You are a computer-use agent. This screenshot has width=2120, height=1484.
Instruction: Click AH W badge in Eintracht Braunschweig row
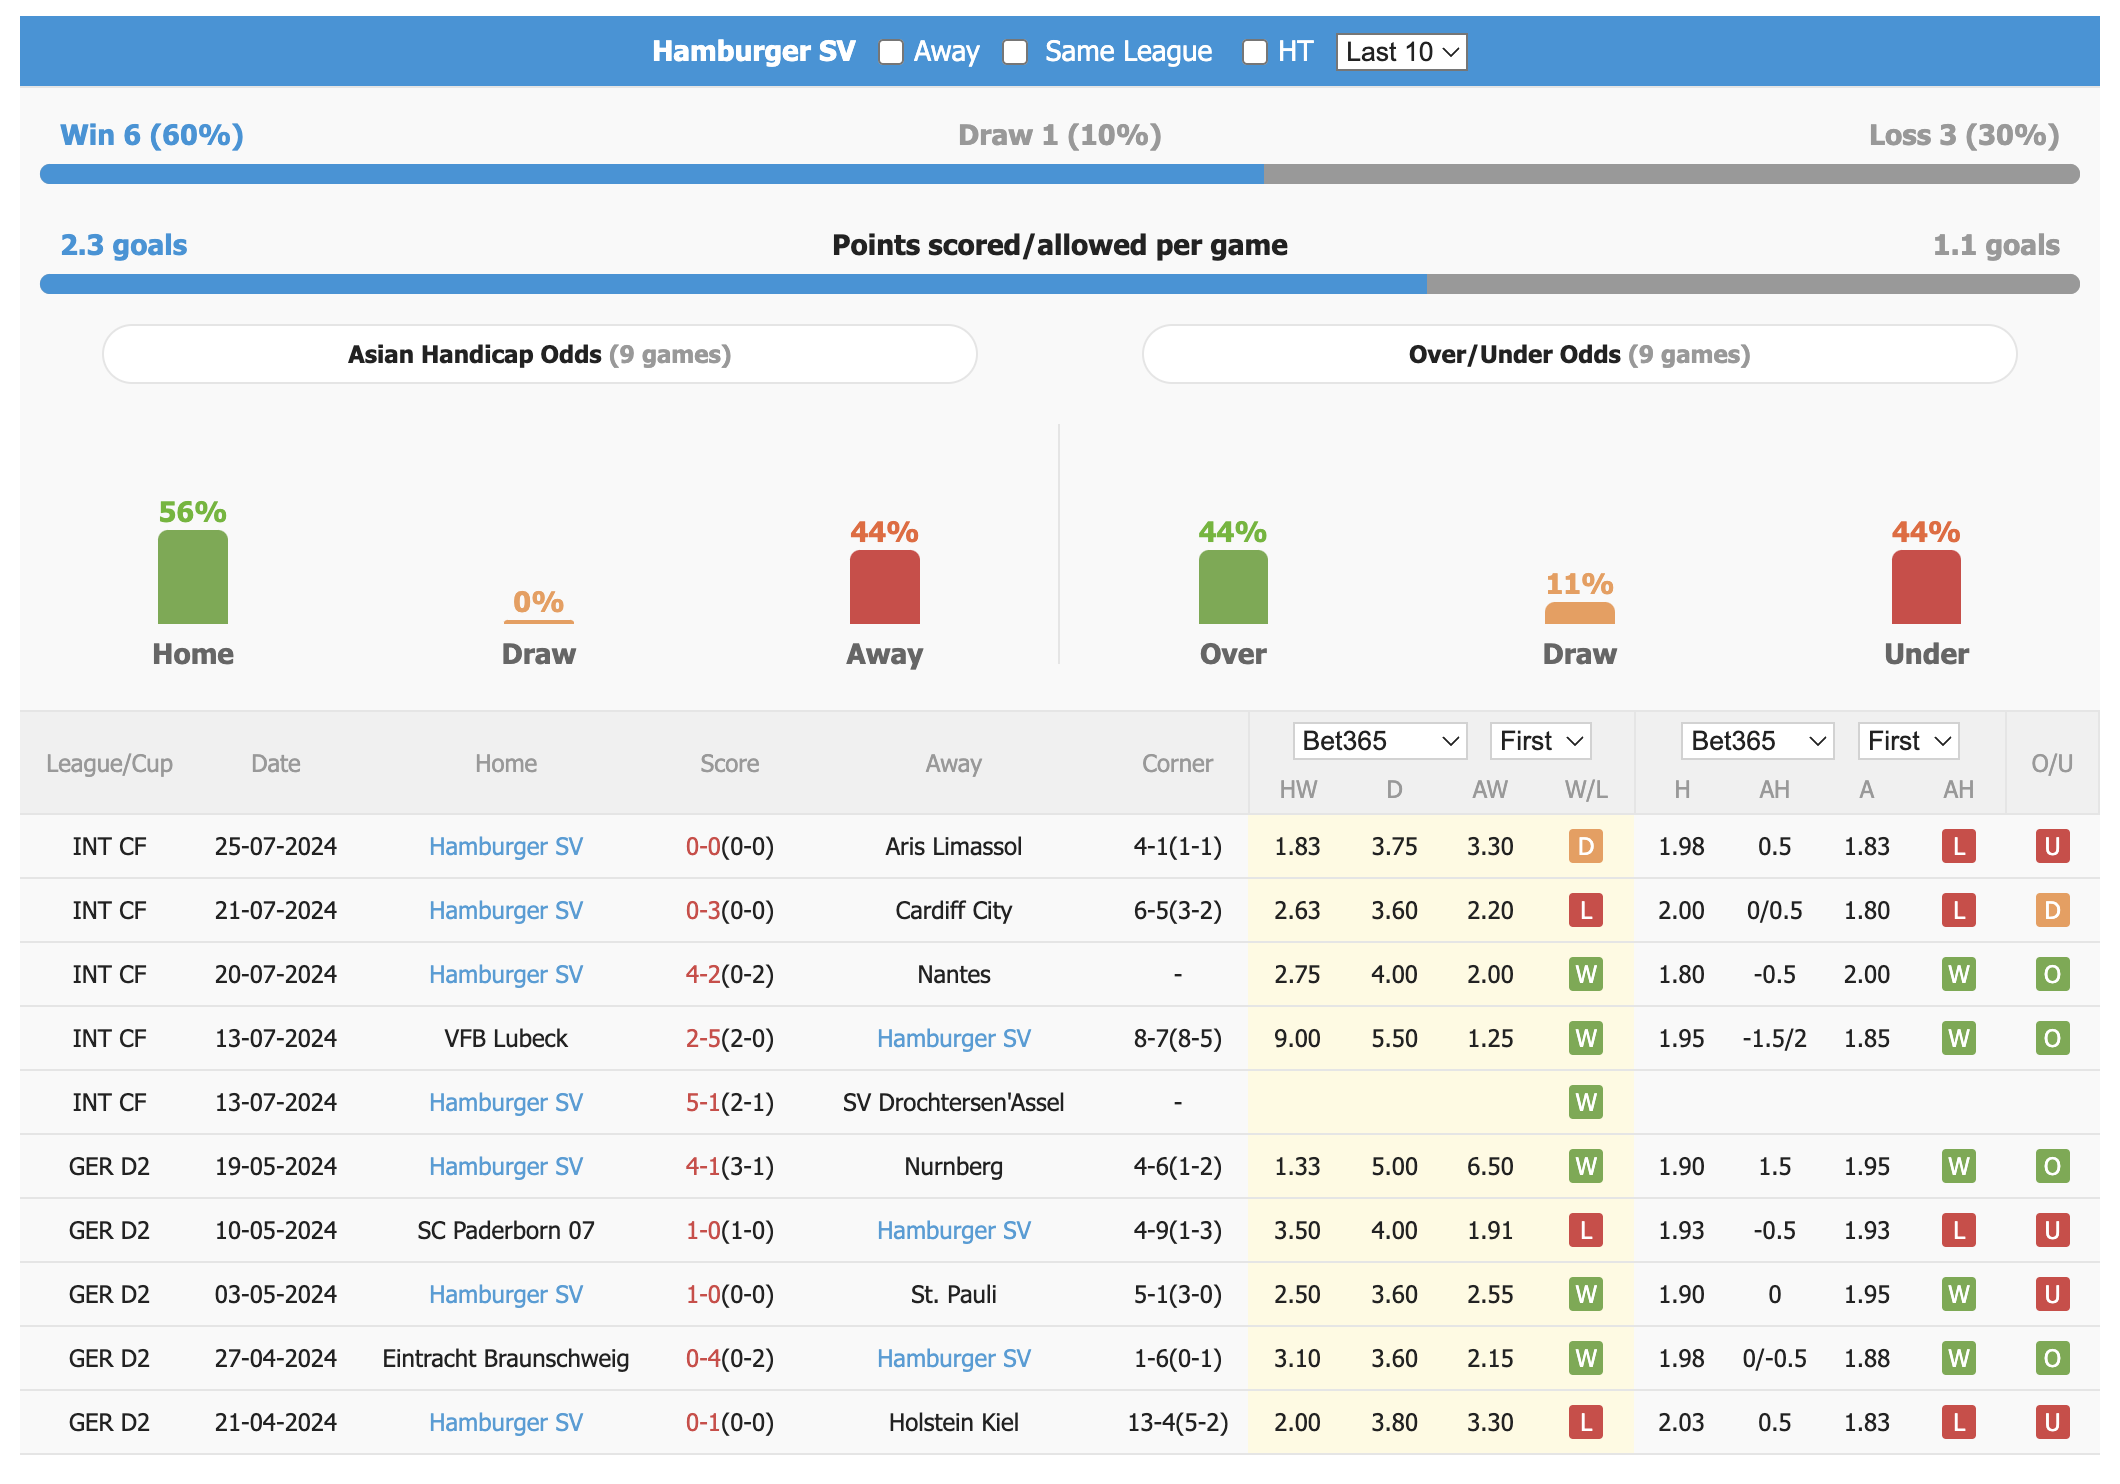point(1959,1358)
